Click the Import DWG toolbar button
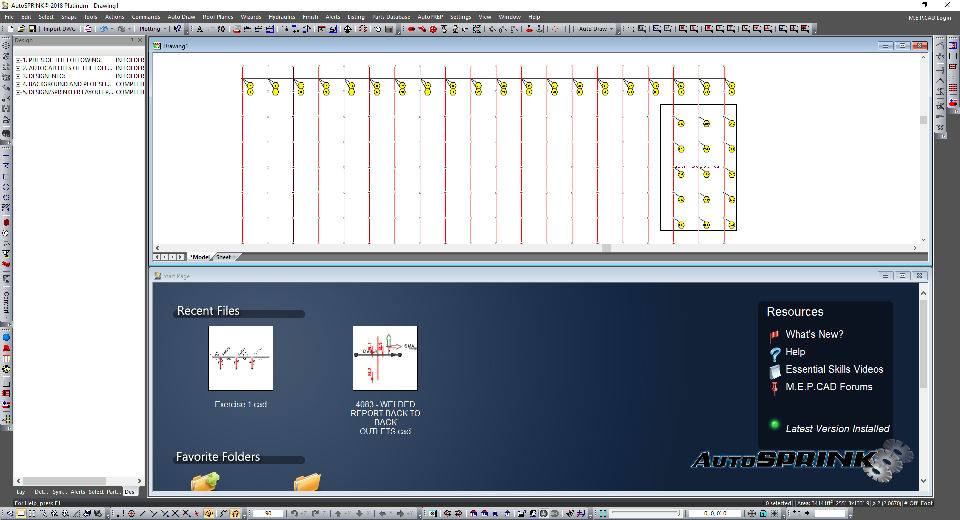Viewport: 960px width, 520px height. 59,29
